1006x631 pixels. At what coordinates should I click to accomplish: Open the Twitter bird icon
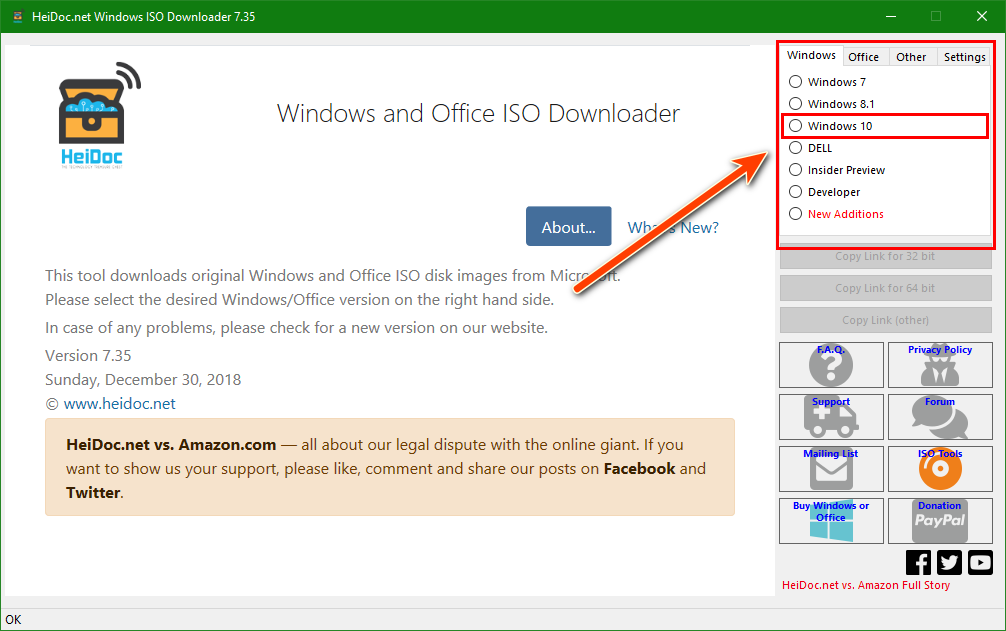(x=949, y=562)
